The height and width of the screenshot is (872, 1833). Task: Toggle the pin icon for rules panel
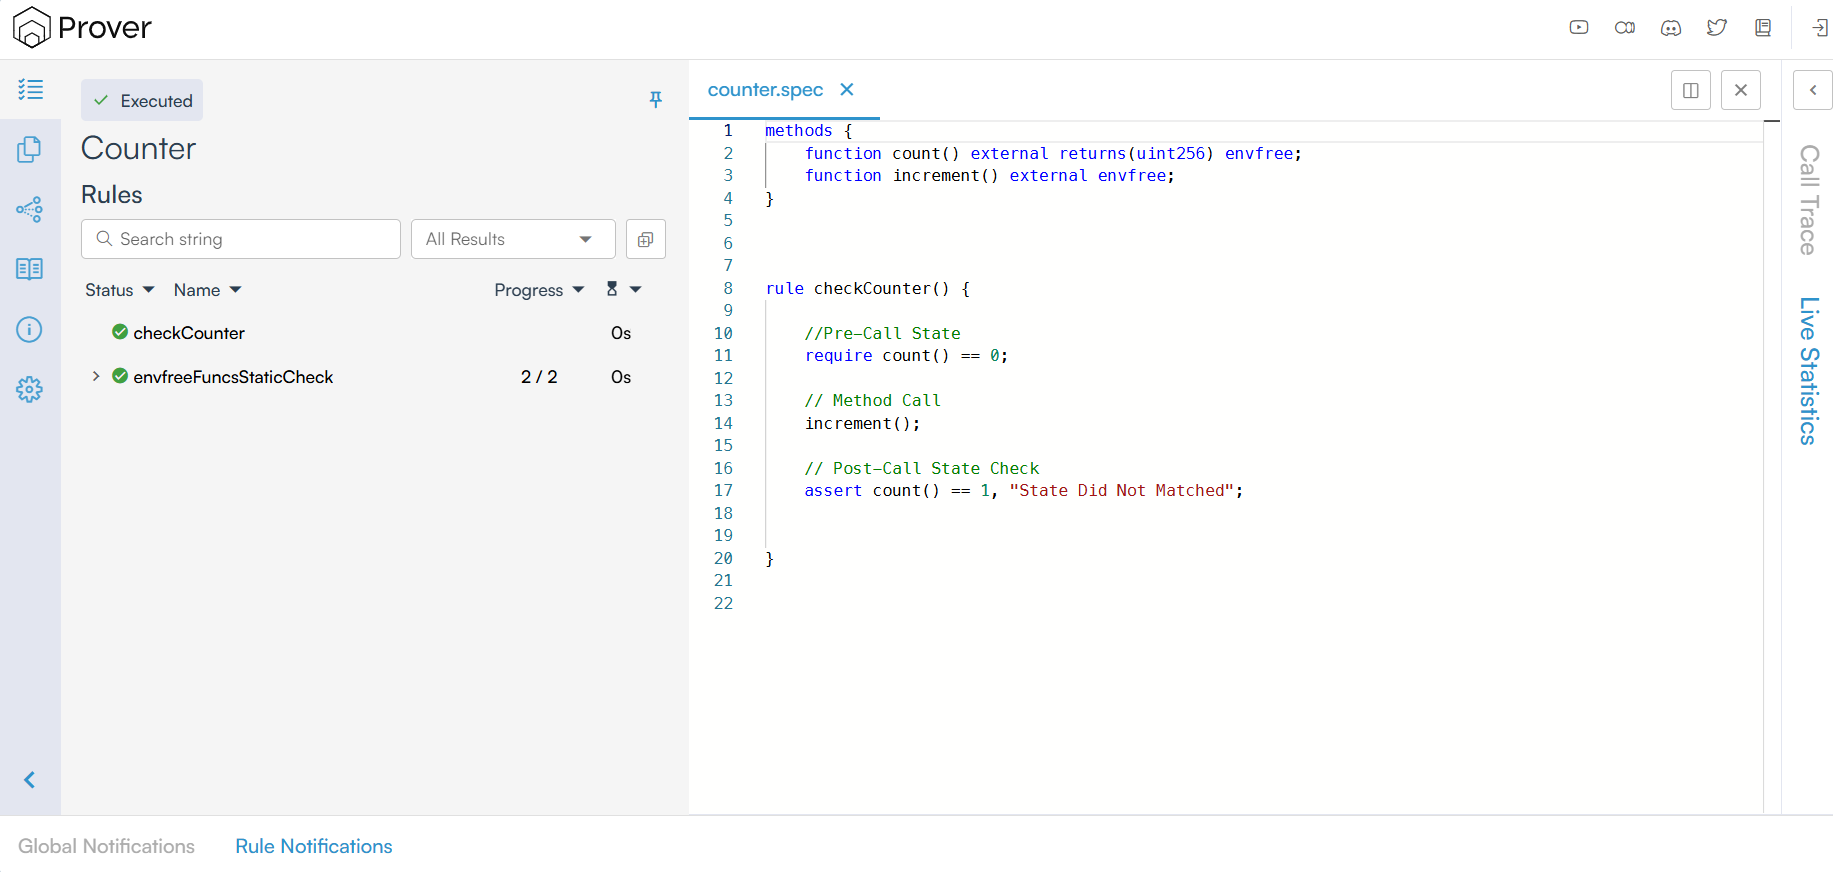click(656, 99)
